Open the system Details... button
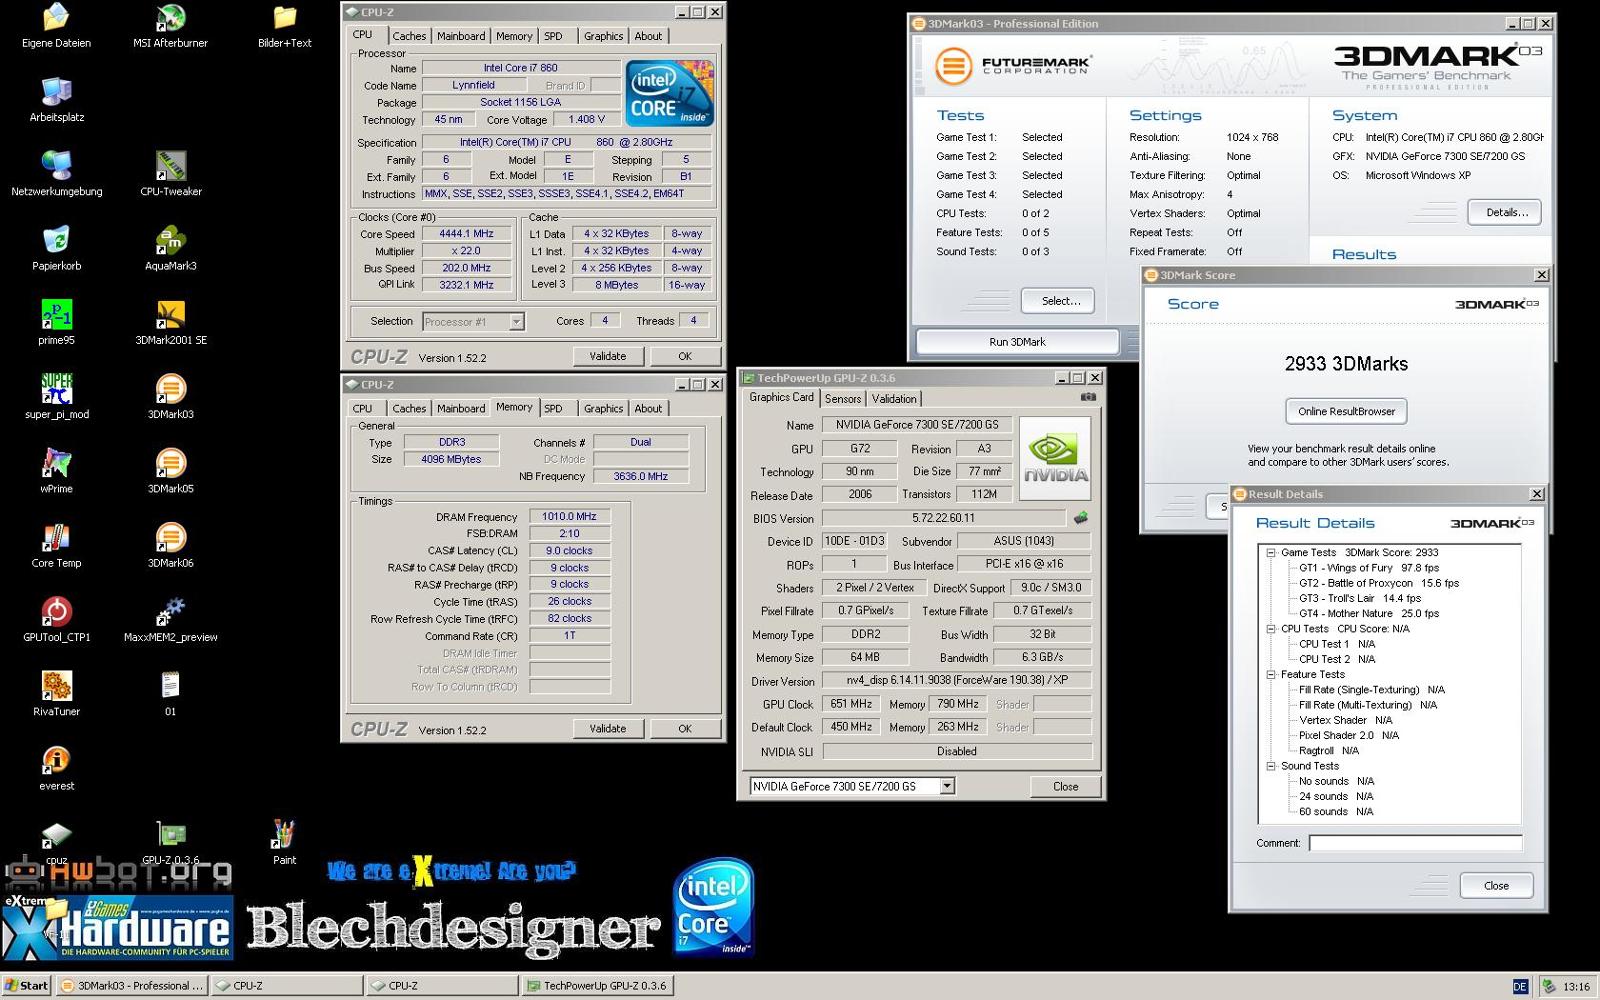The width and height of the screenshot is (1600, 1000). (1506, 212)
